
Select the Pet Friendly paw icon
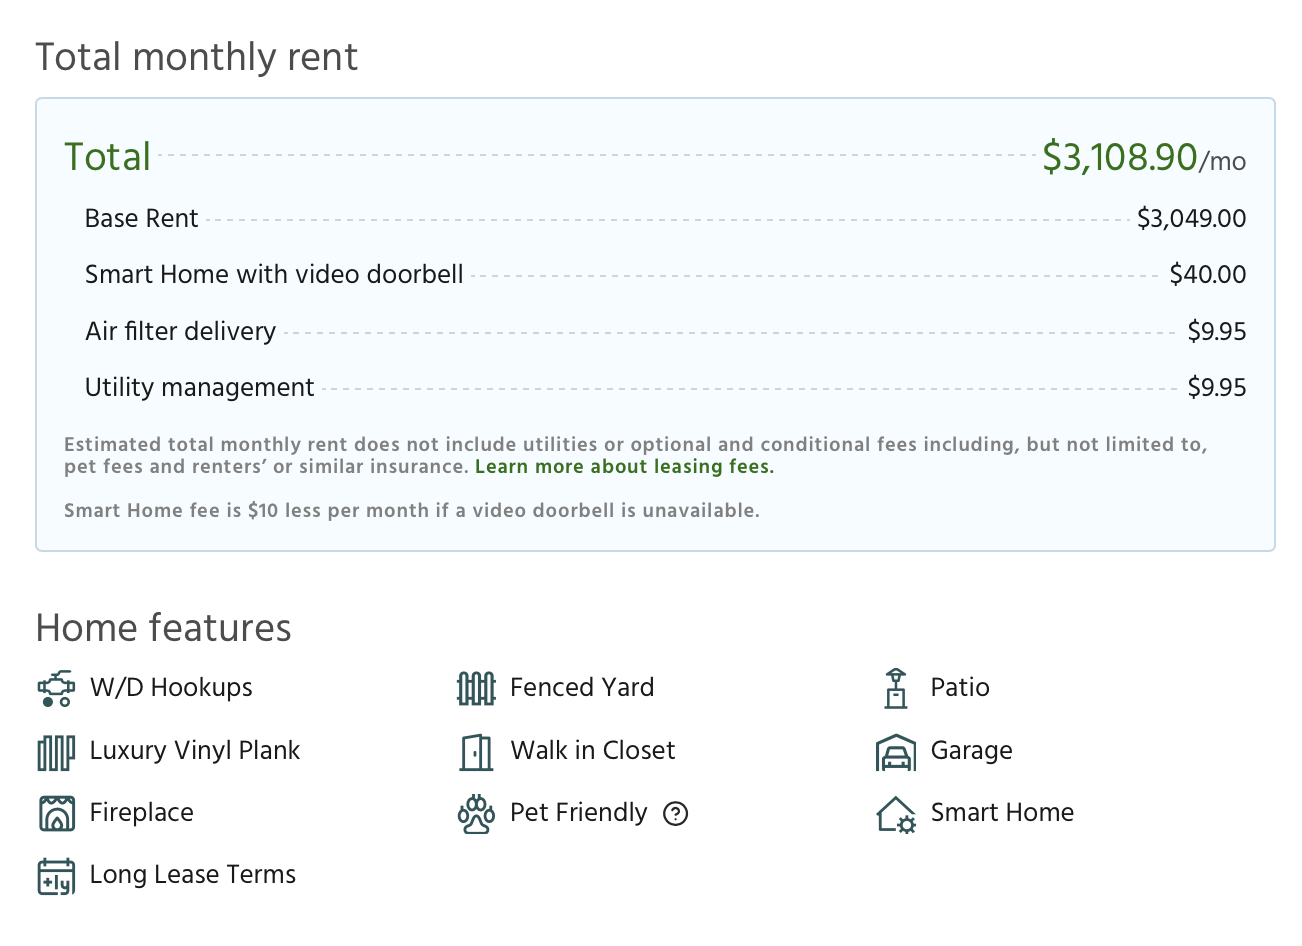(x=475, y=813)
